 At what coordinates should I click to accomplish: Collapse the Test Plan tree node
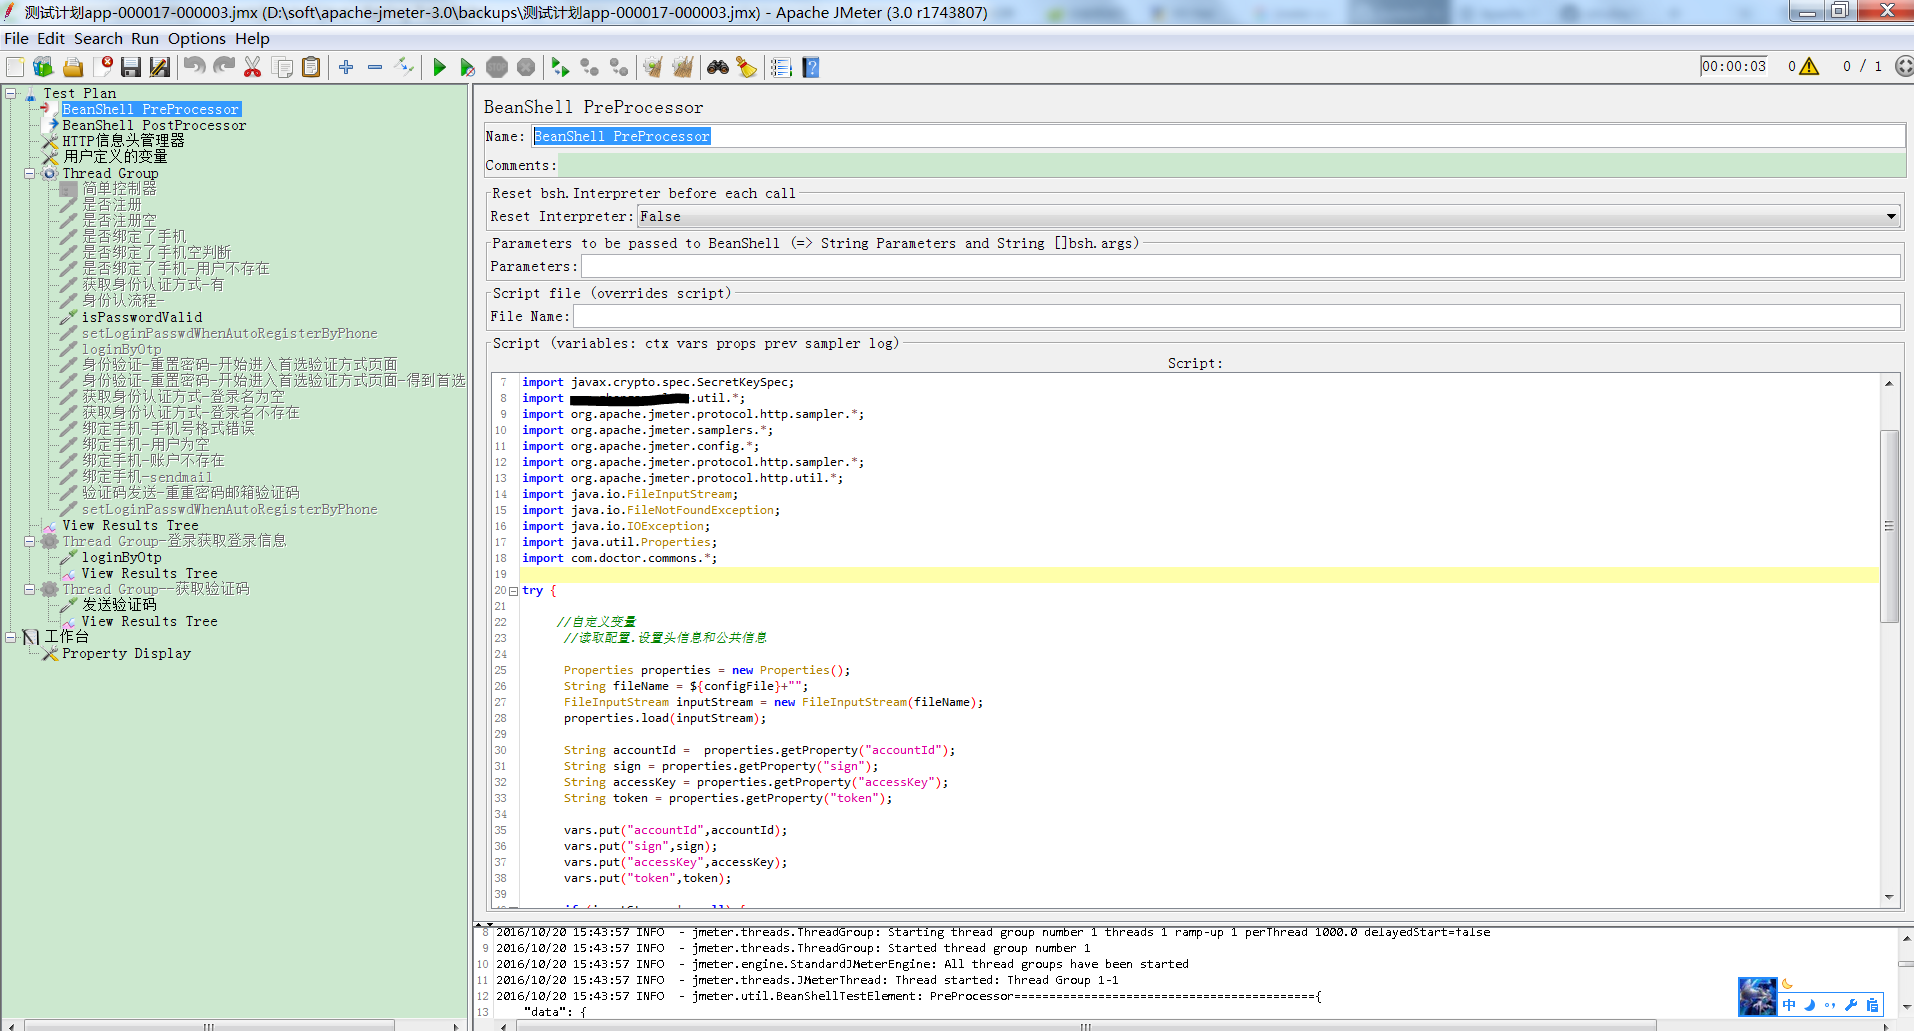(11, 93)
